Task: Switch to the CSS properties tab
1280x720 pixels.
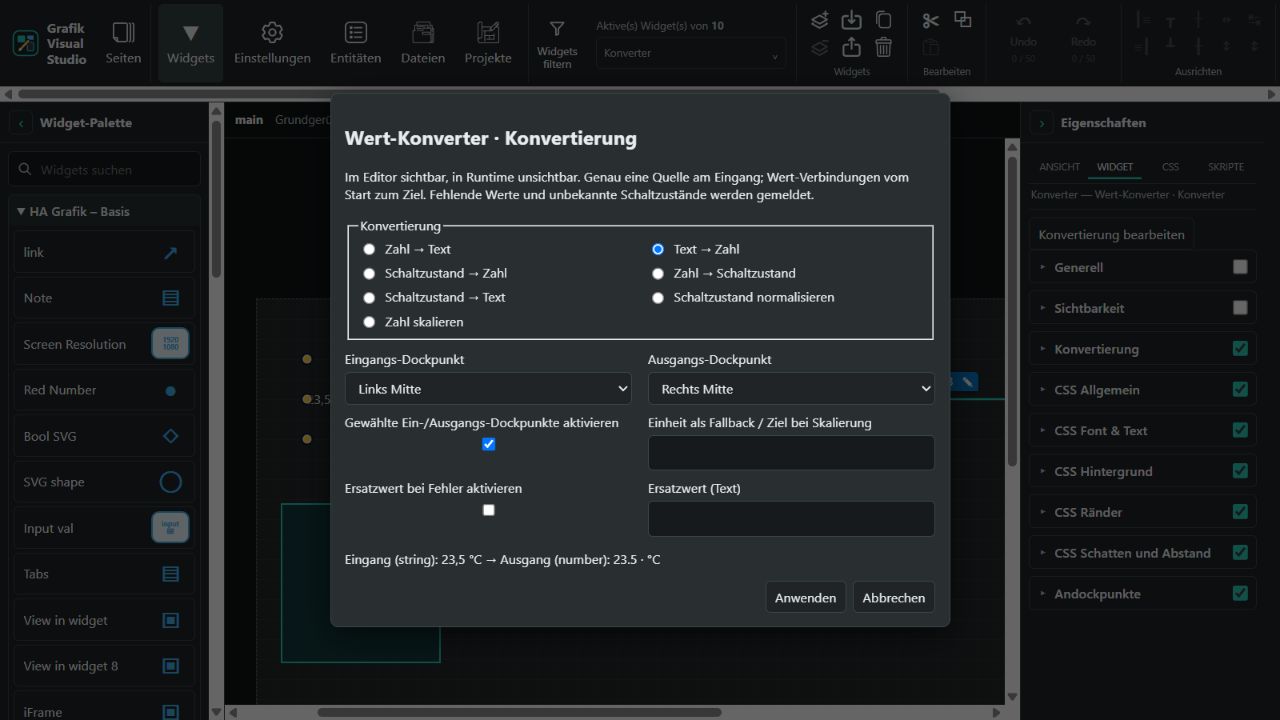Action: [x=1170, y=167]
